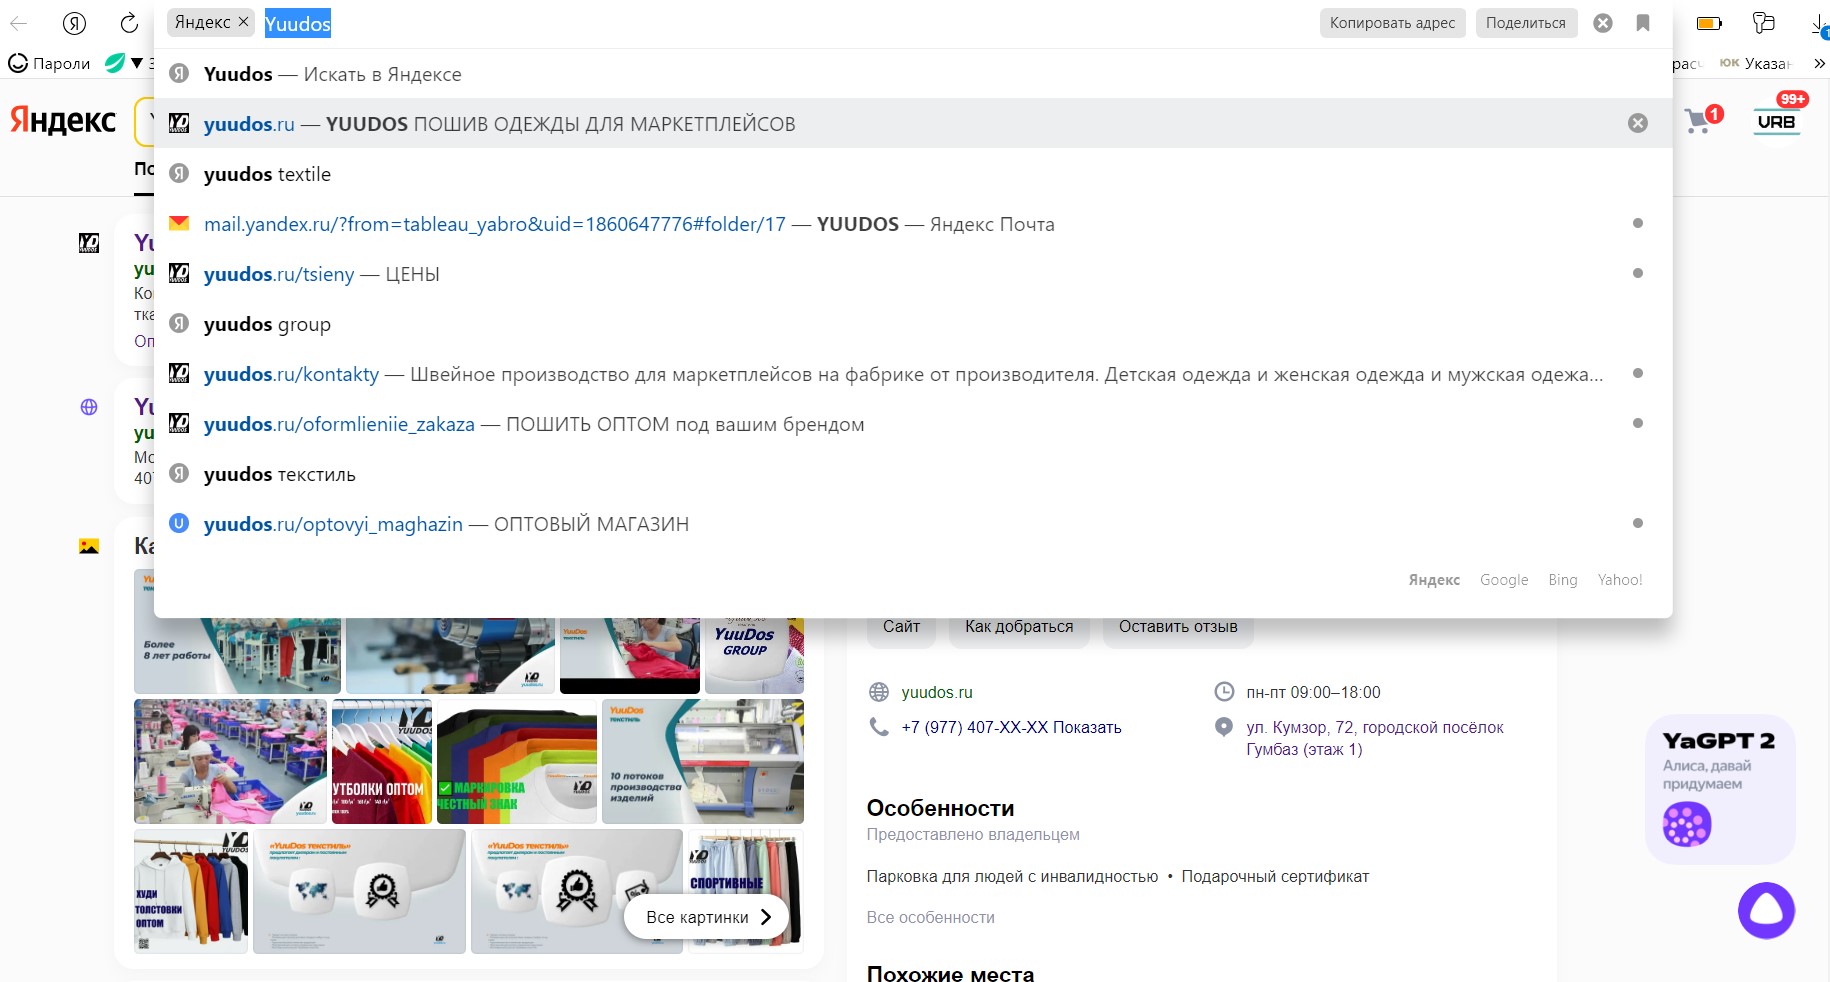Remove the yuudos.ru/tsieny suggestion via its dot
This screenshot has height=982, width=1830.
[x=1638, y=273]
